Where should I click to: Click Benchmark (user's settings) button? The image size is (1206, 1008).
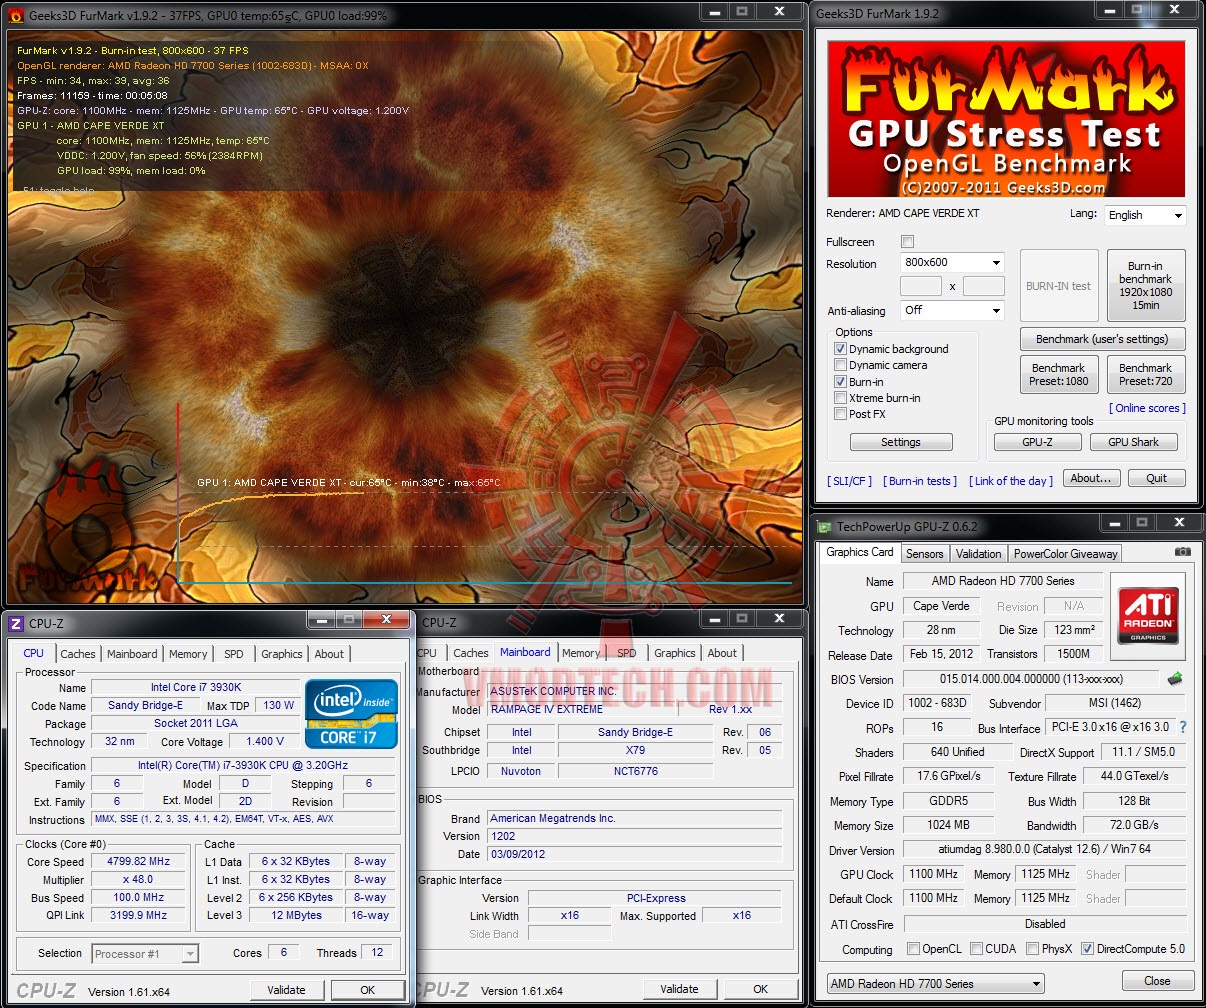tap(1102, 339)
